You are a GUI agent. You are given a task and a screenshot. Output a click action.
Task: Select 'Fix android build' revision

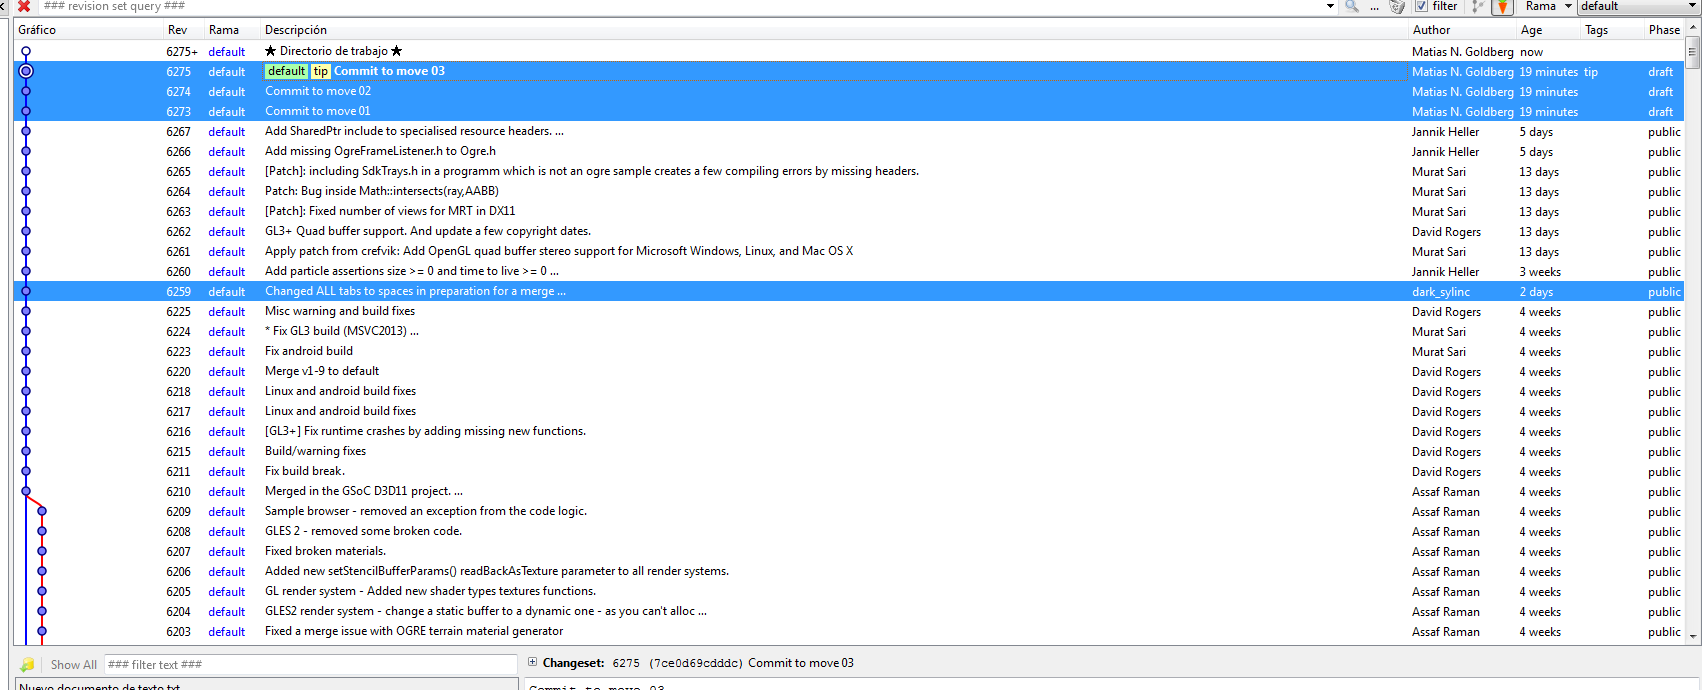(849, 351)
